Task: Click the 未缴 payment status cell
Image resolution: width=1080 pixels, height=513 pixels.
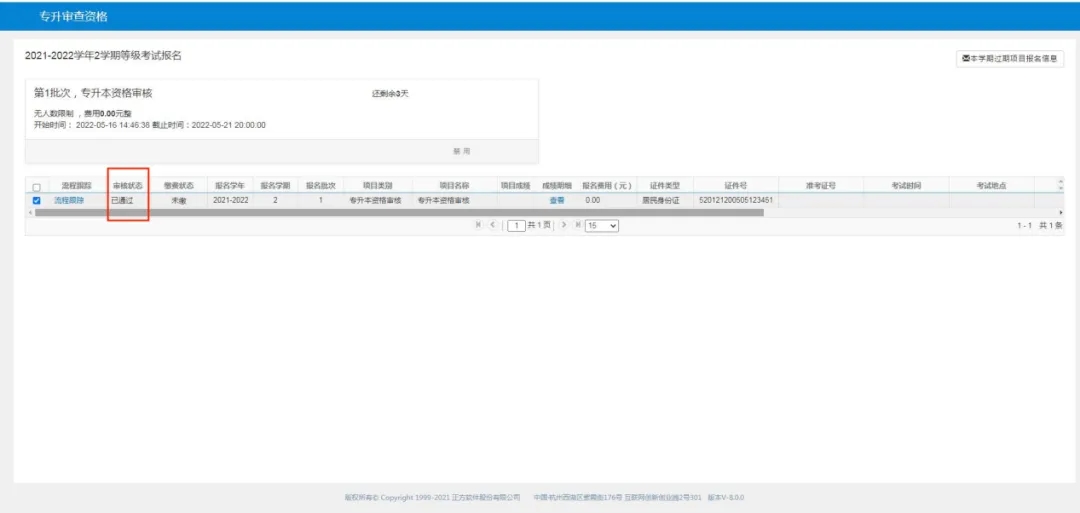Action: [178, 200]
